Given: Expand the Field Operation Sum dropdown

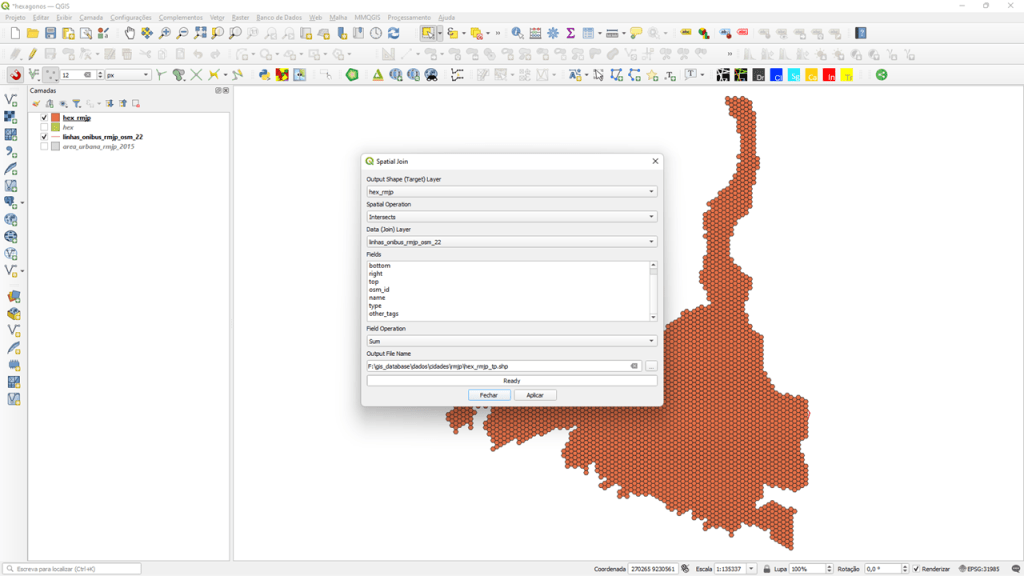Looking at the screenshot, I should (x=511, y=341).
